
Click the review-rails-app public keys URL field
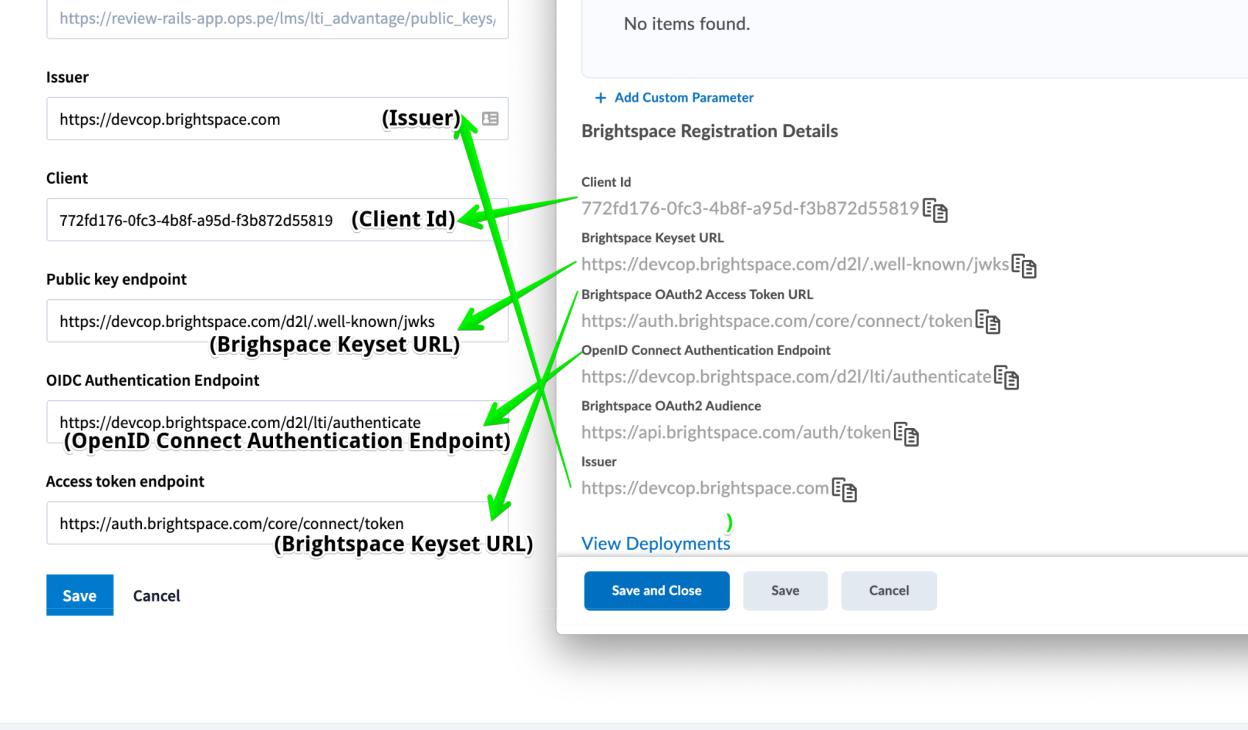pyautogui.click(x=277, y=18)
